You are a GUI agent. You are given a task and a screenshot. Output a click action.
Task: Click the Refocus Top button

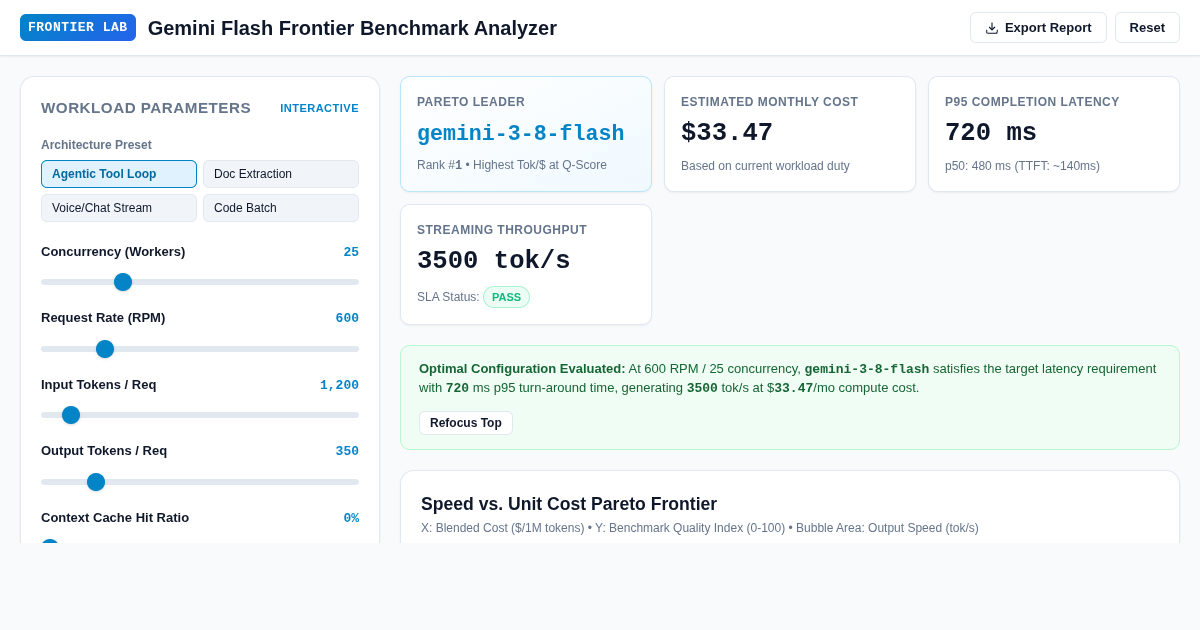[x=466, y=423]
